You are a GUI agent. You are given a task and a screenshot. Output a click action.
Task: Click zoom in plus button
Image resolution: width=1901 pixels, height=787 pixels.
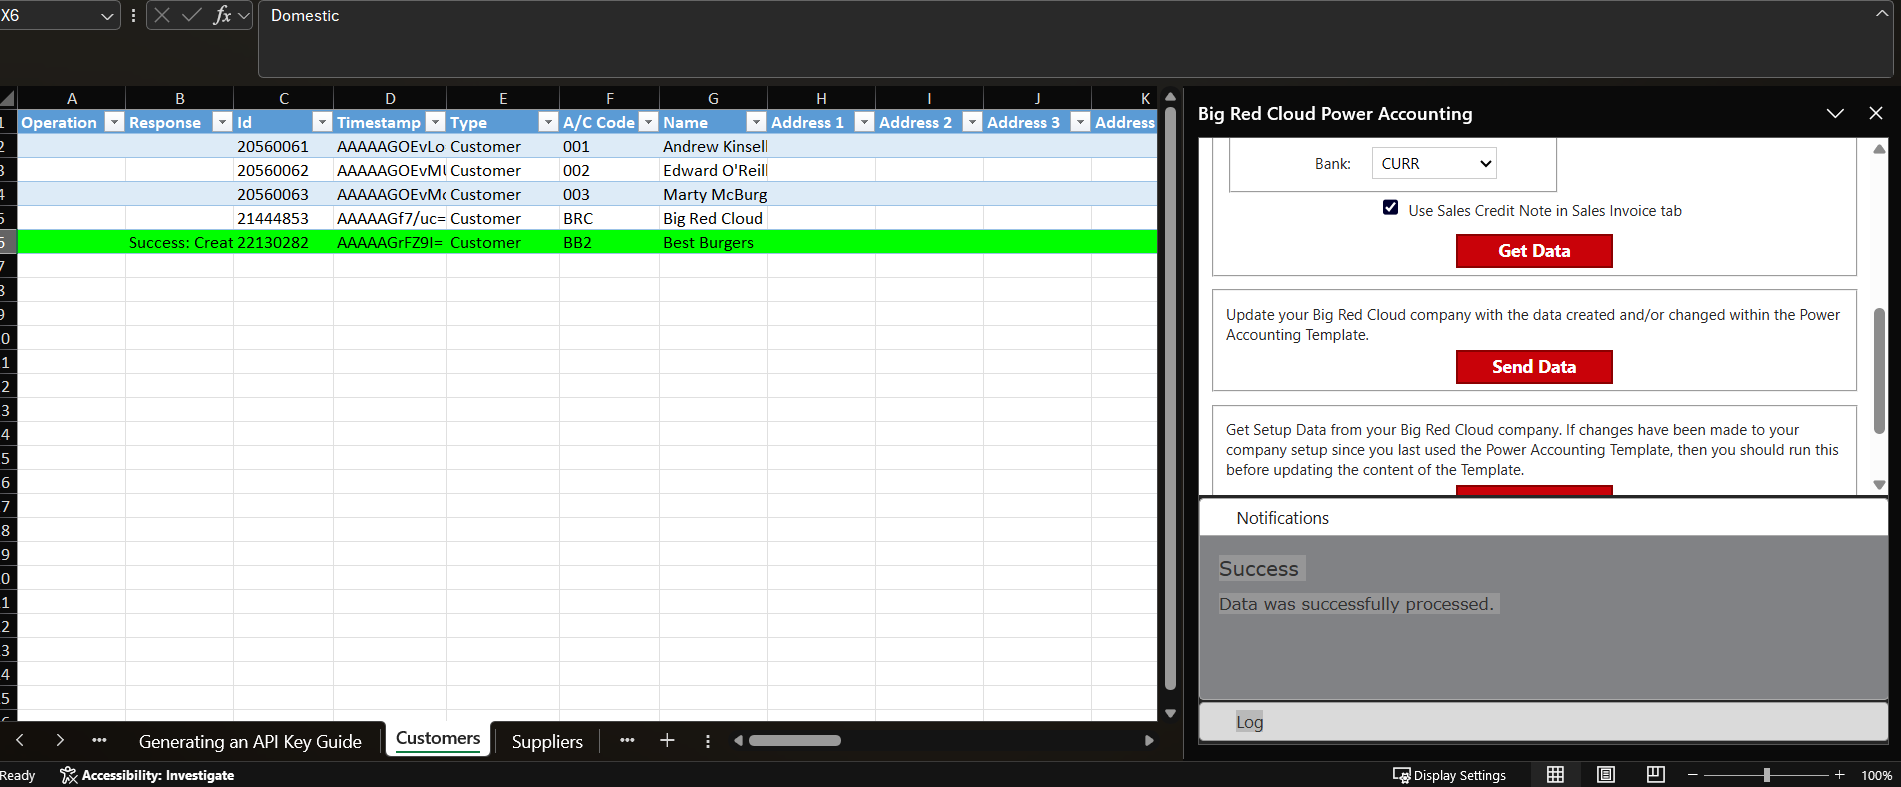1839,775
